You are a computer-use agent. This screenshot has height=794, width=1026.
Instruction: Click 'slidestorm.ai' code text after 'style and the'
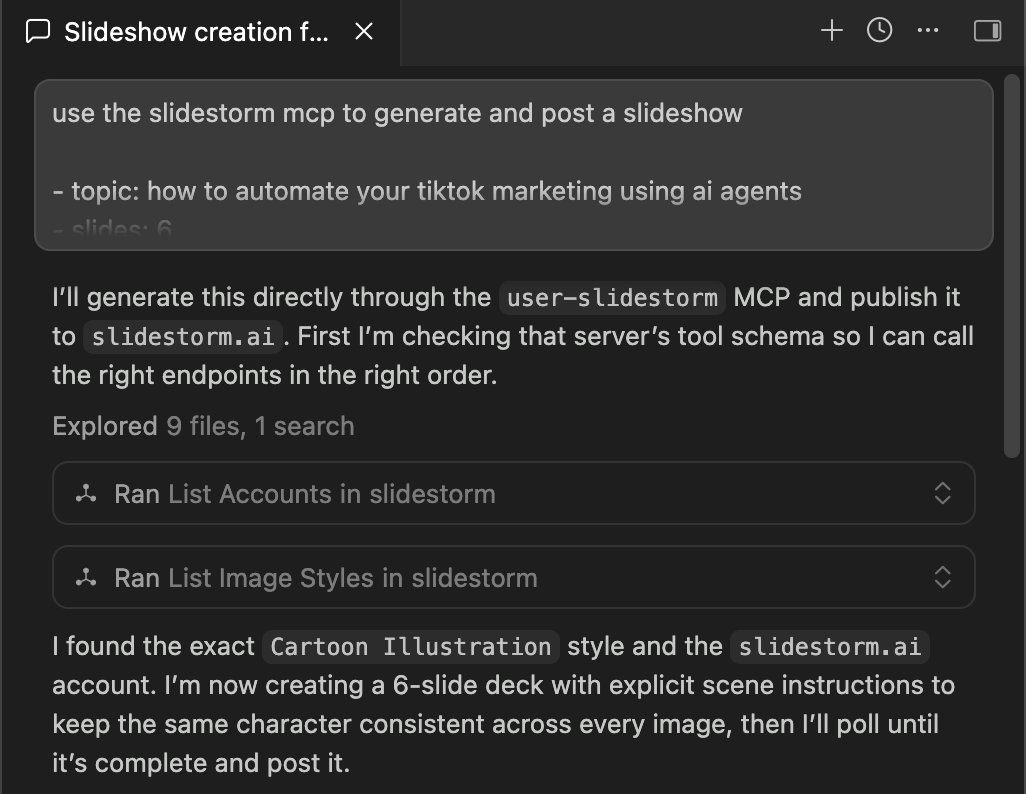coord(830,647)
